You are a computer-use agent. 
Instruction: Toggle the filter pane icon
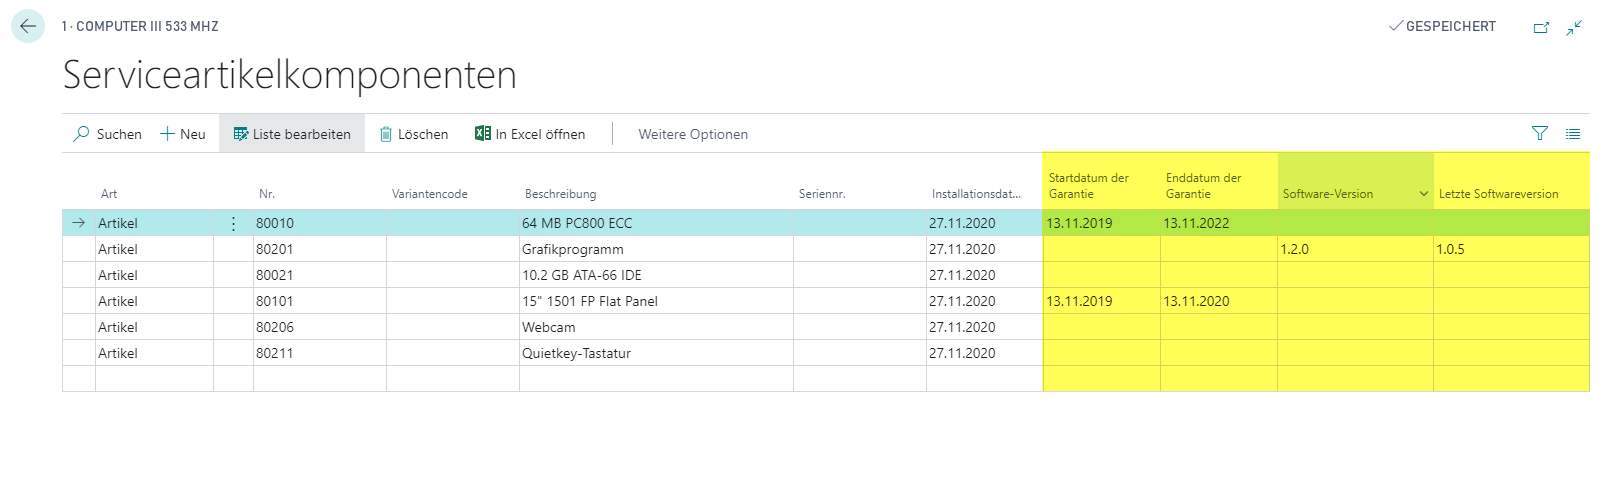(1540, 134)
